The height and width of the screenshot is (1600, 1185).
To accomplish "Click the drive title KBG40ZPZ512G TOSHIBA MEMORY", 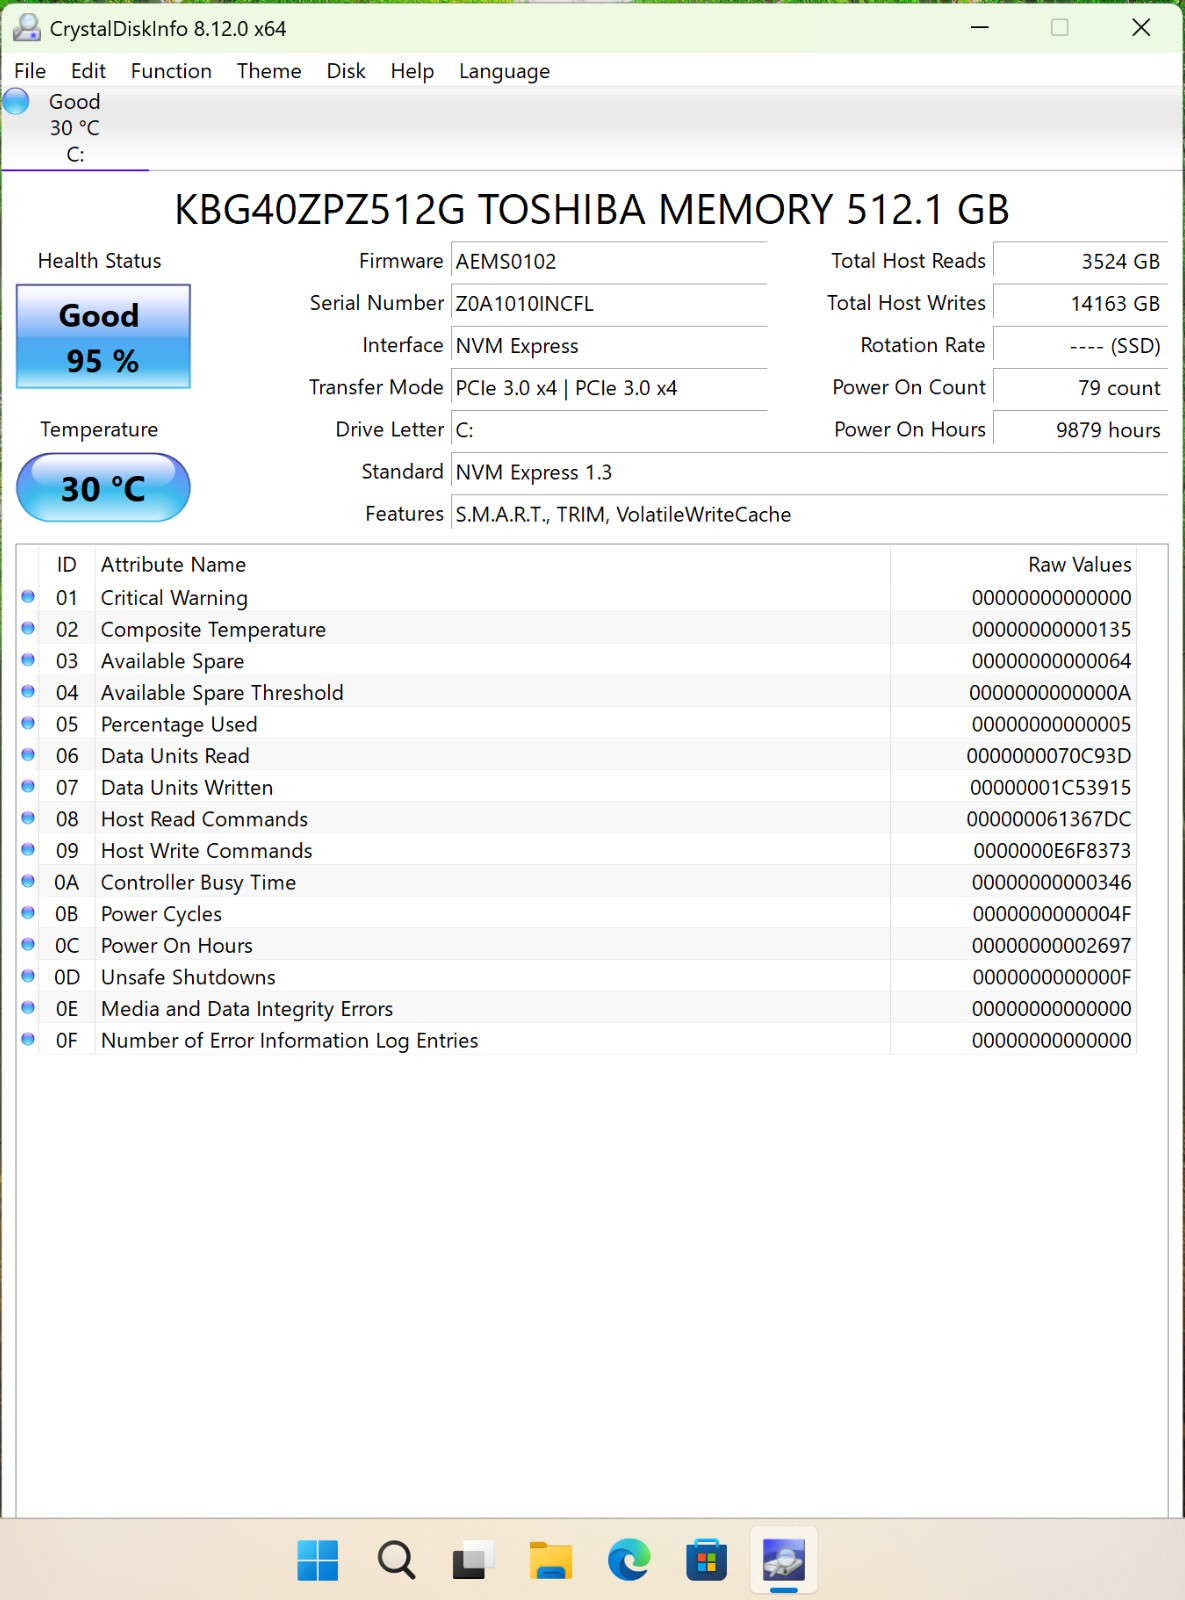I will [592, 210].
